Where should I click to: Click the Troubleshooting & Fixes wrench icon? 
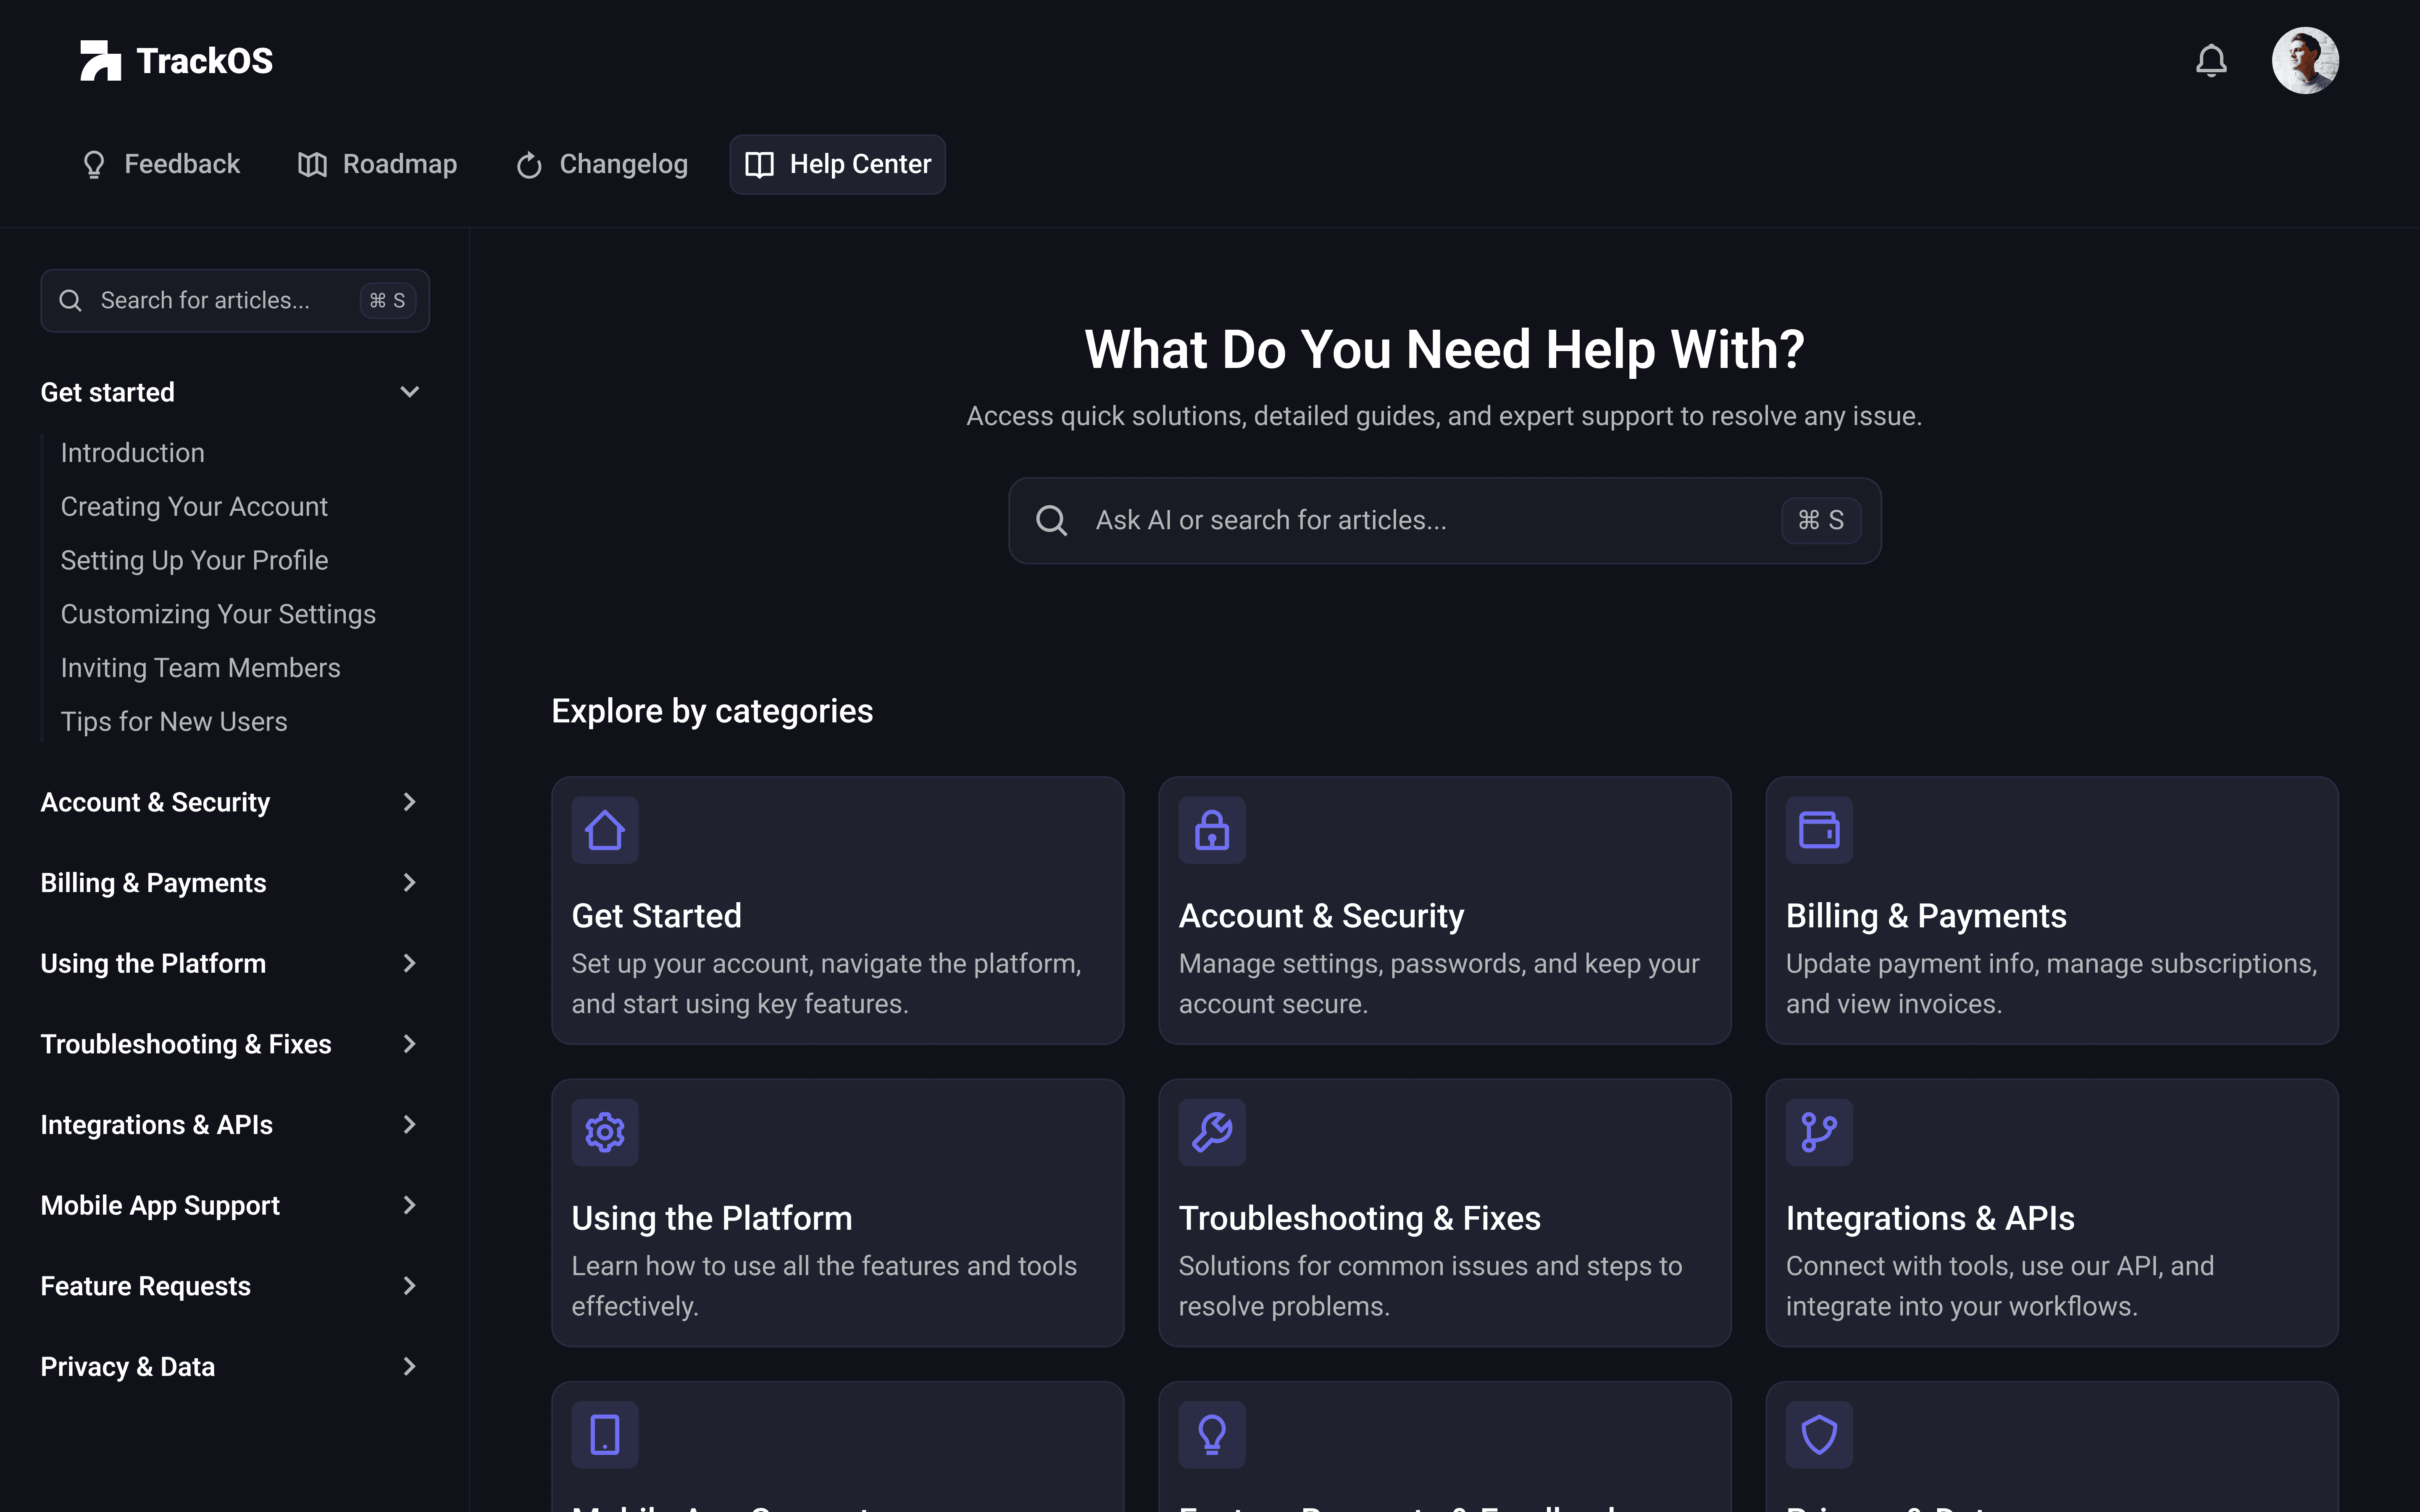tap(1212, 1132)
